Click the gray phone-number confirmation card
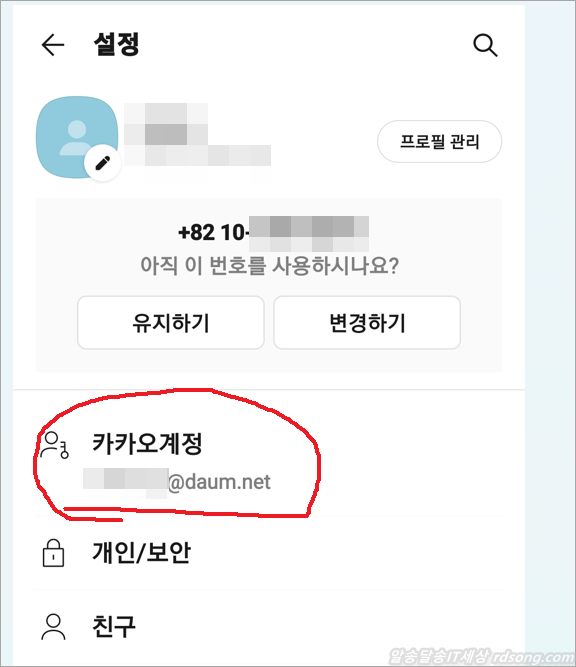 (269, 285)
